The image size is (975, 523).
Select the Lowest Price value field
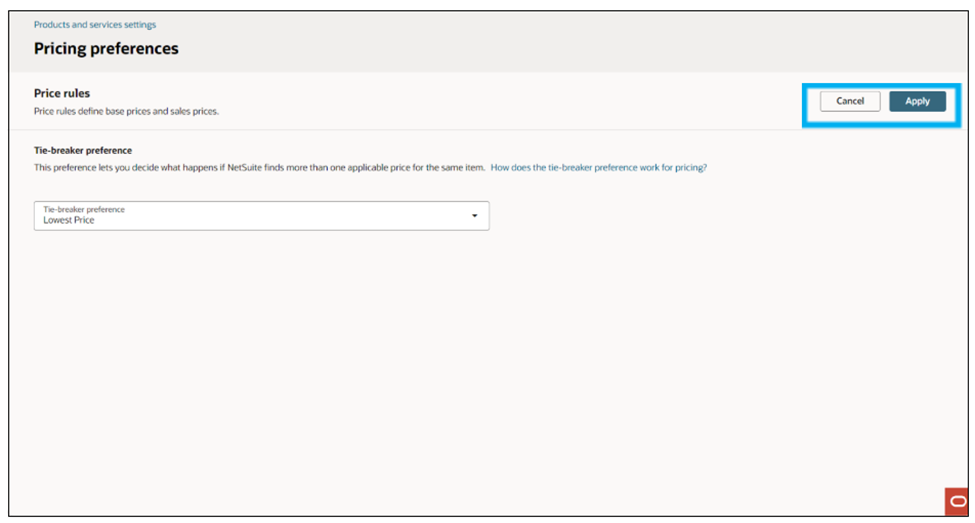(262, 216)
